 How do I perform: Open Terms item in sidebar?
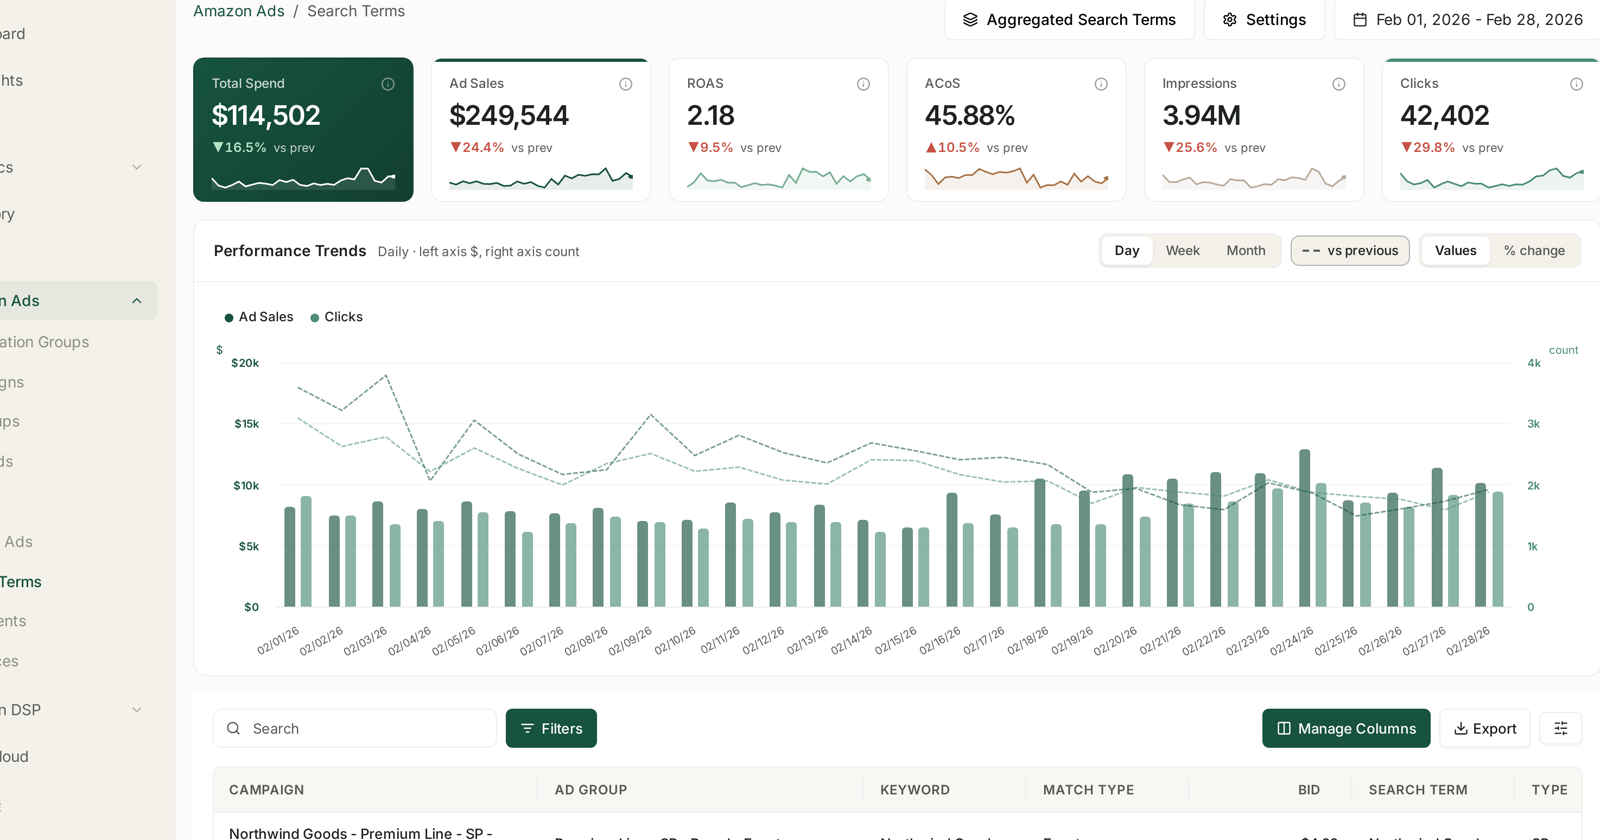coord(21,582)
